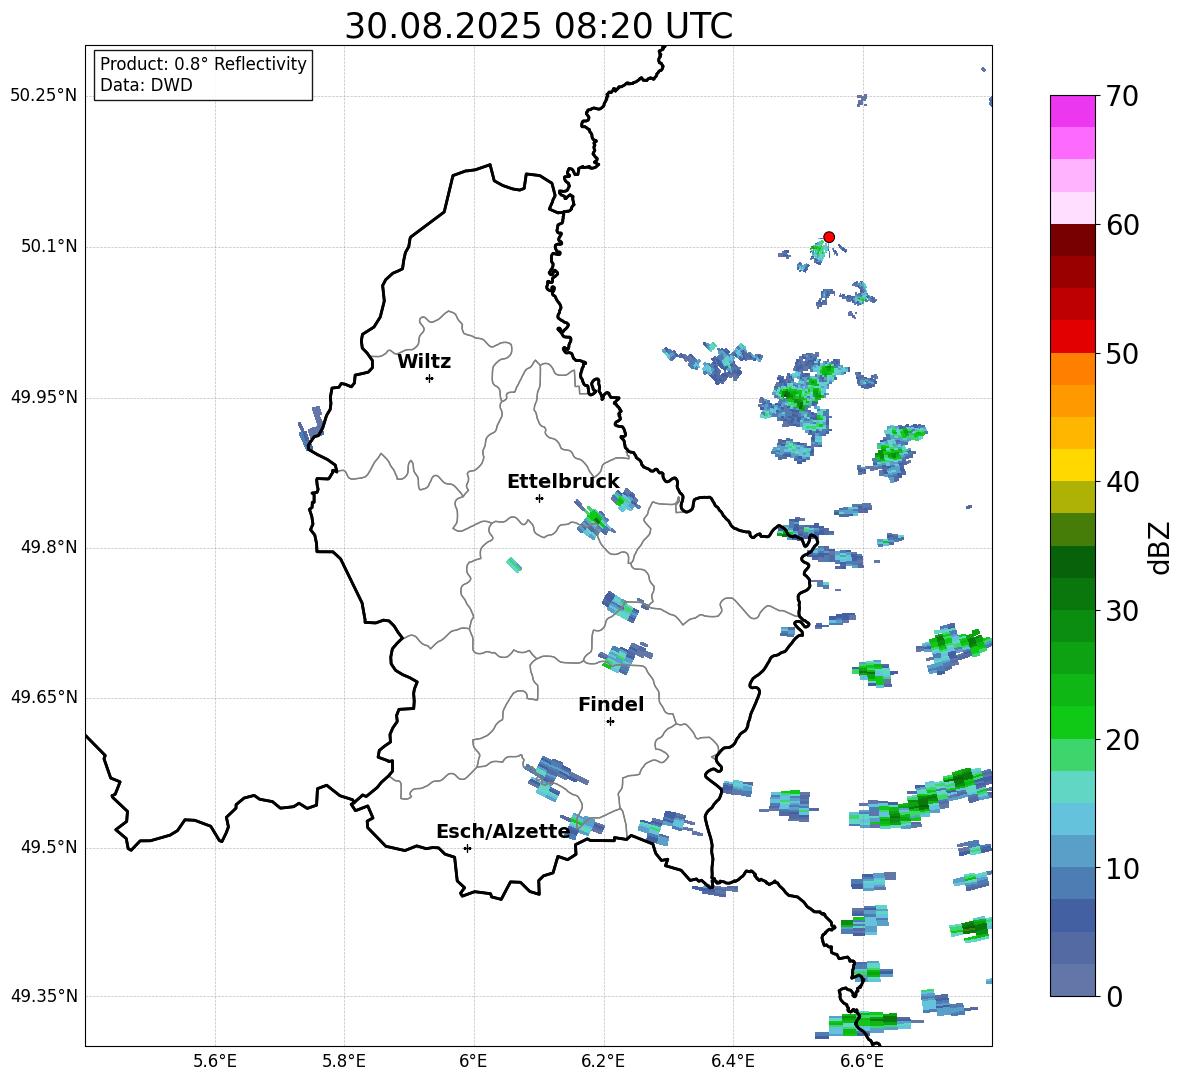Click the plot title with date and time
Viewport: 1184px width, 1081px height.
point(538,26)
